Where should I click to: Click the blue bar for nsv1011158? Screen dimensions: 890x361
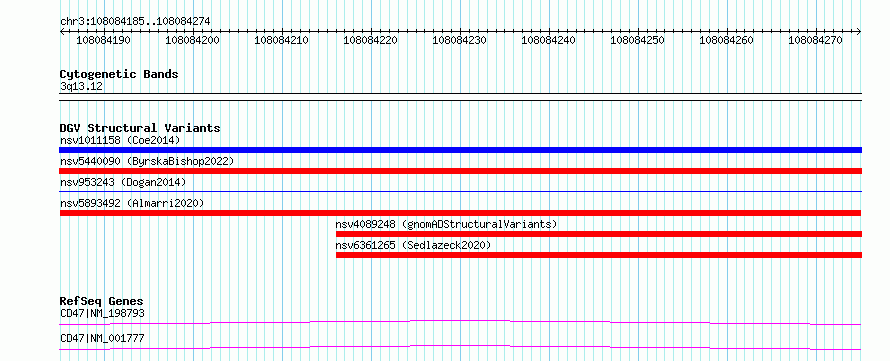pos(460,150)
